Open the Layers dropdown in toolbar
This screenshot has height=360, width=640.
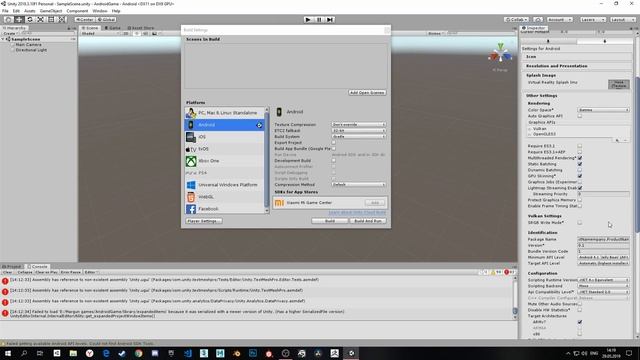pyautogui.click(x=593, y=20)
